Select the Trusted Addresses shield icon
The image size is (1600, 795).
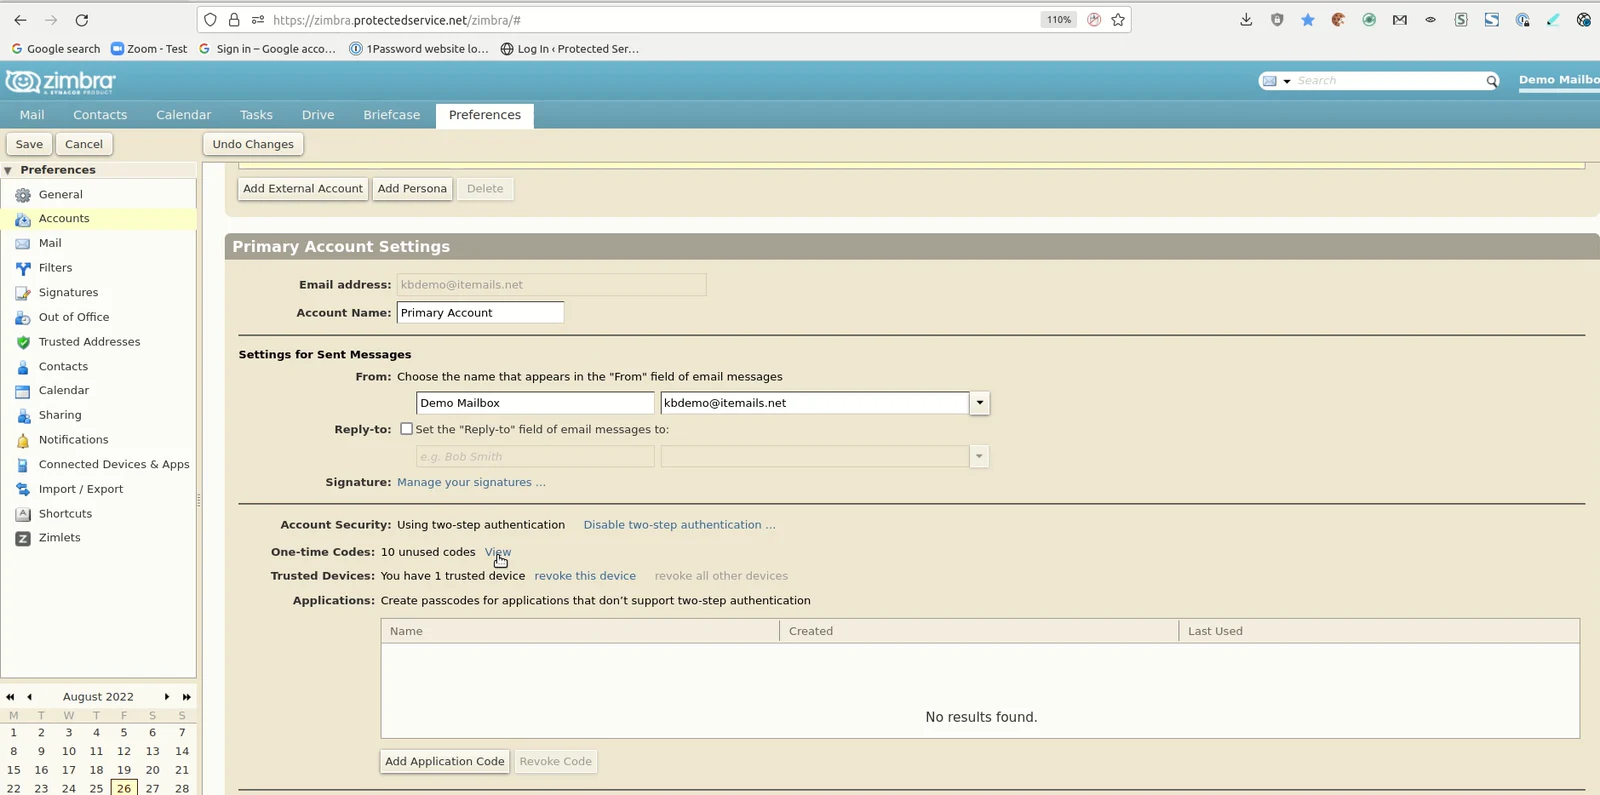point(23,342)
